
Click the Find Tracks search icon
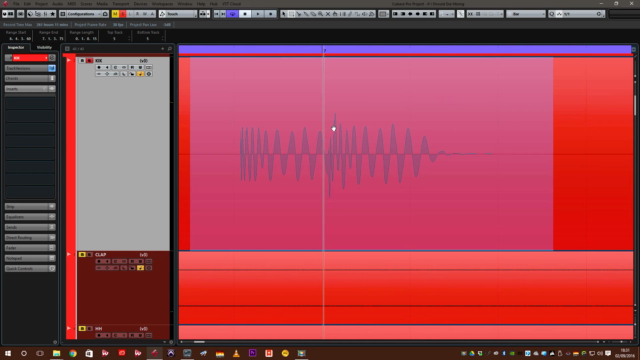tap(169, 49)
